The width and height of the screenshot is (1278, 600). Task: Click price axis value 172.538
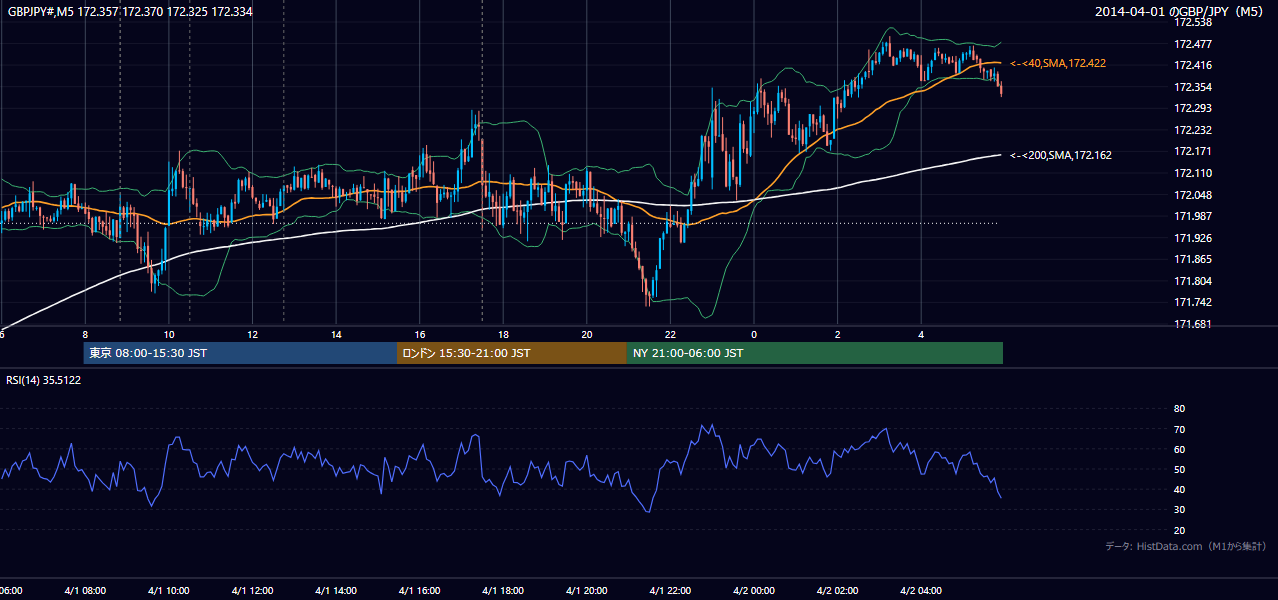(x=1193, y=22)
